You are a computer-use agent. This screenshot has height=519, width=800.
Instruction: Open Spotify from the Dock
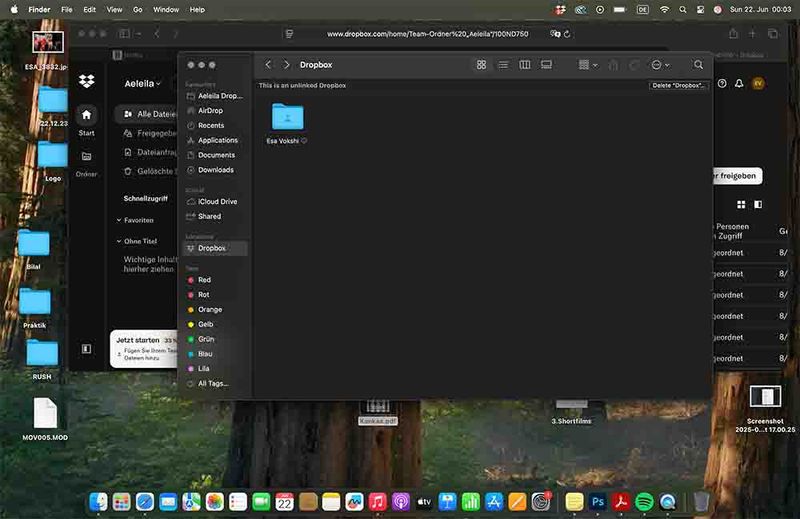coord(644,501)
